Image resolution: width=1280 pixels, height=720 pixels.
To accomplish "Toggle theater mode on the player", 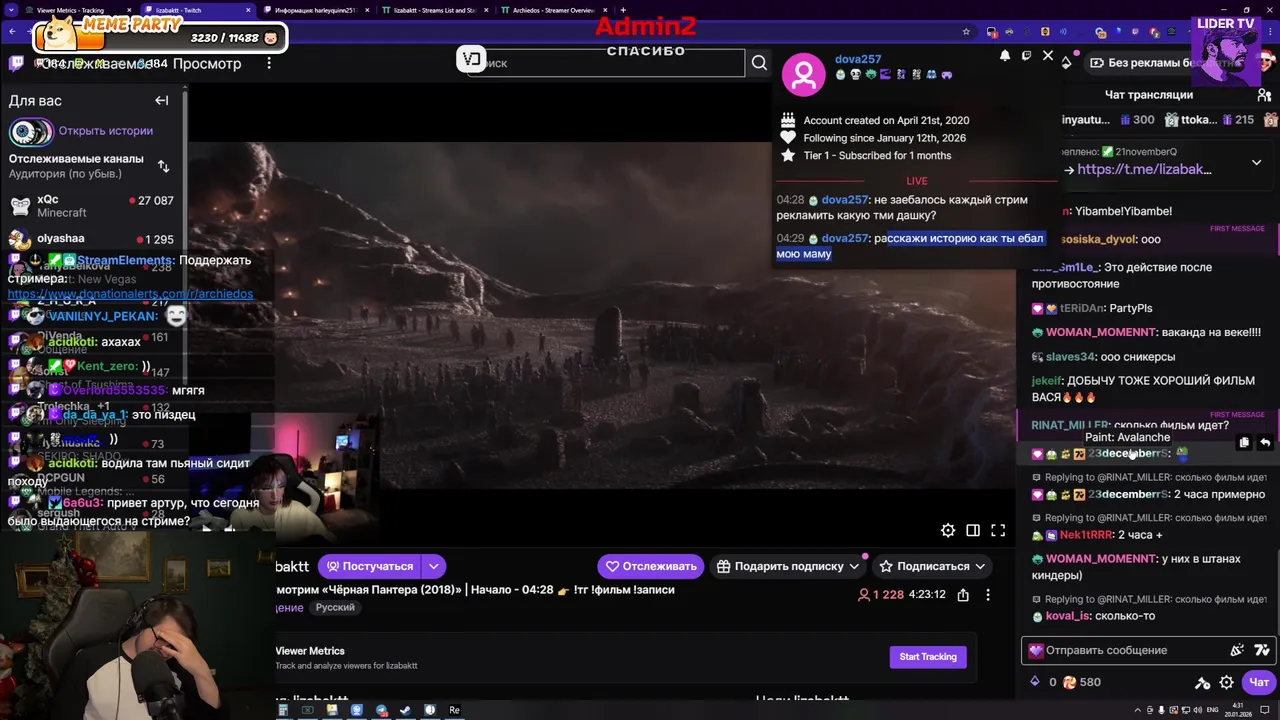I will coord(973,530).
